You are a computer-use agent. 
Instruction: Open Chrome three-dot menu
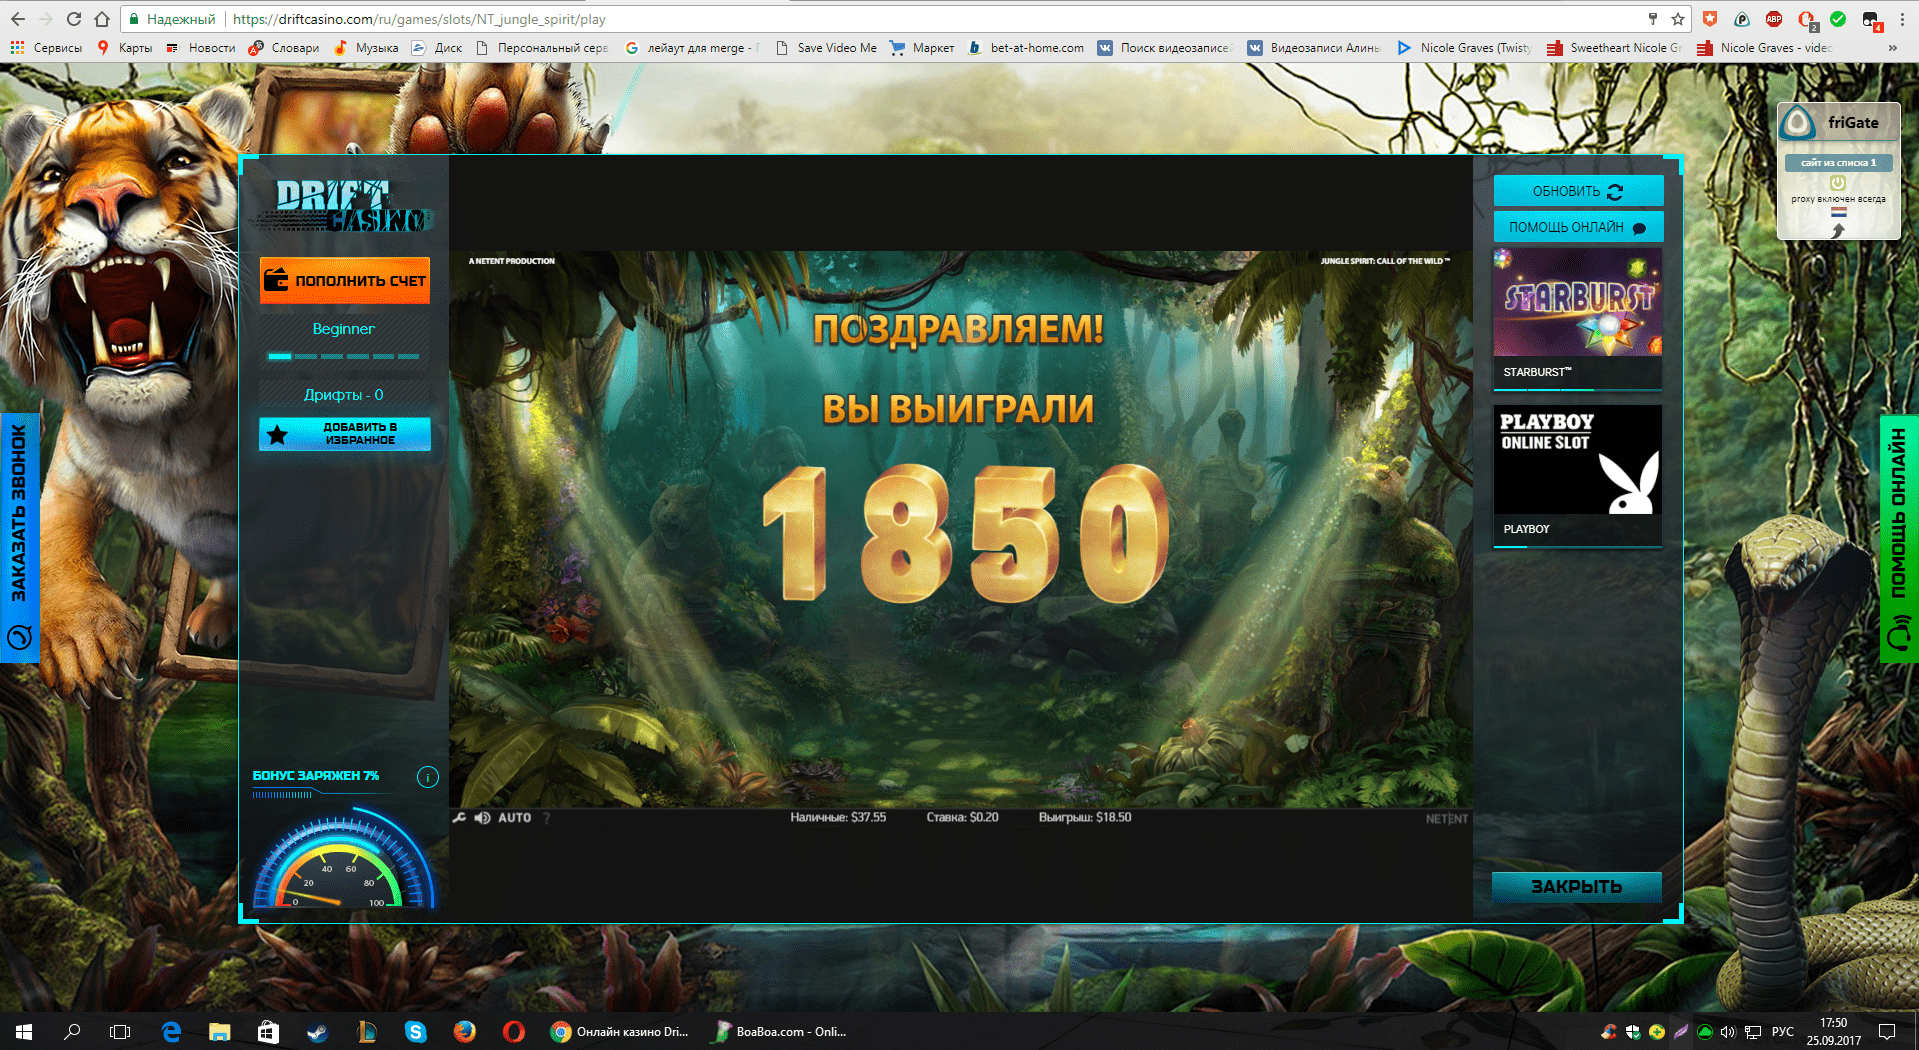tap(1903, 19)
